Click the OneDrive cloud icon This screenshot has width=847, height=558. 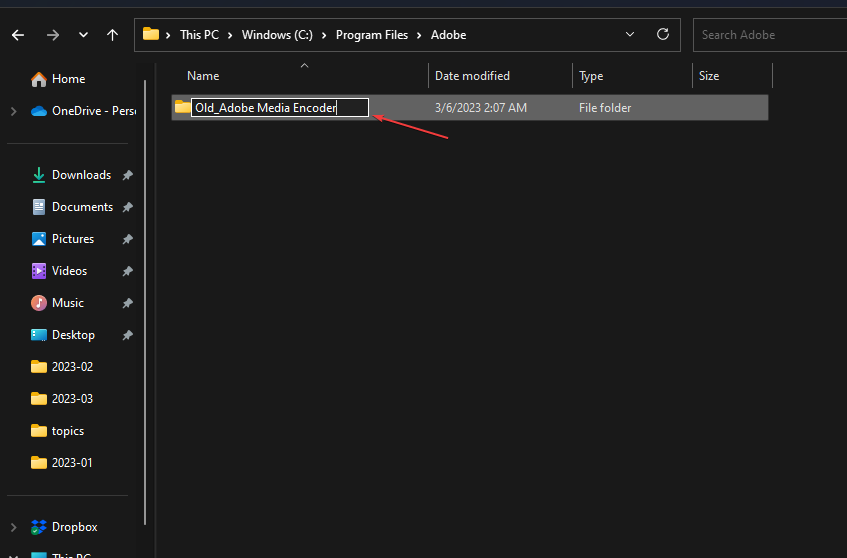(x=39, y=111)
